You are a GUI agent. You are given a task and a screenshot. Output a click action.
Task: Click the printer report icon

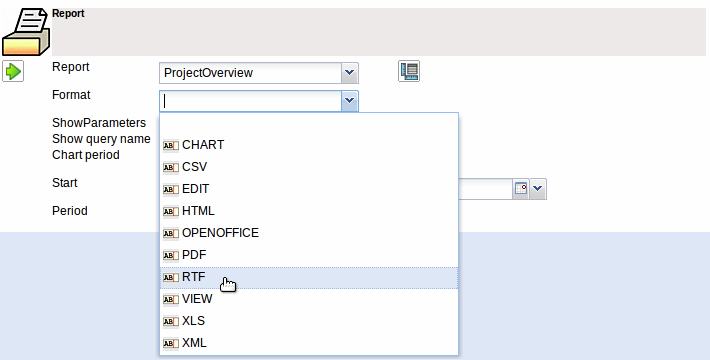point(26,32)
